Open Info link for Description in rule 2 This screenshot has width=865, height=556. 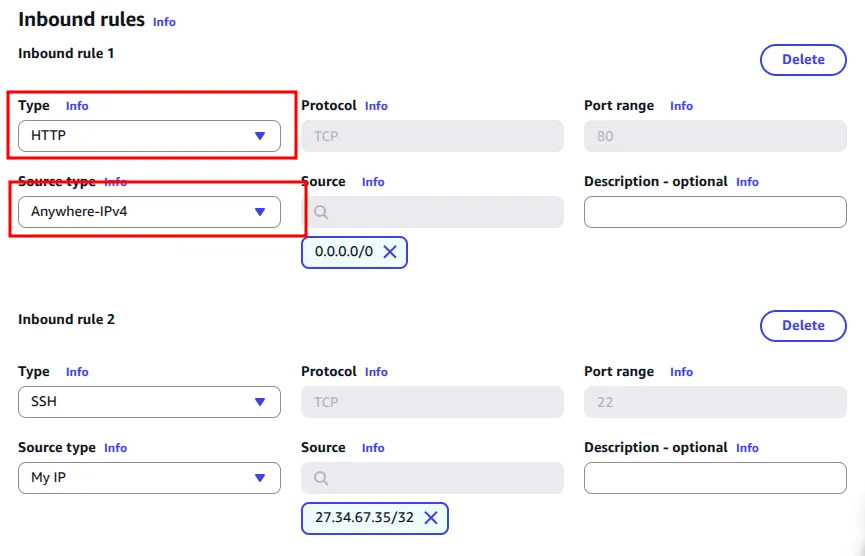[747, 448]
